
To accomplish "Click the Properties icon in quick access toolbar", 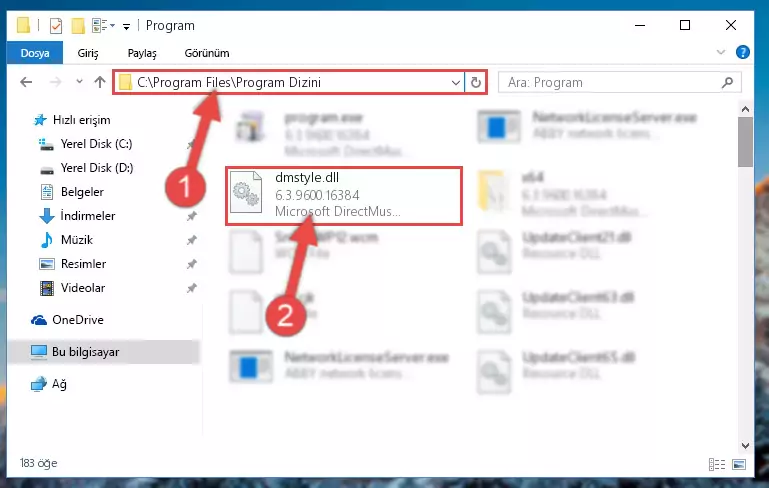I will coord(56,26).
